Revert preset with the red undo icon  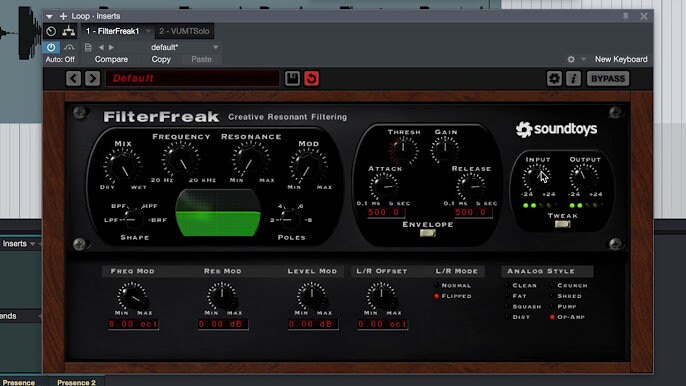point(312,79)
